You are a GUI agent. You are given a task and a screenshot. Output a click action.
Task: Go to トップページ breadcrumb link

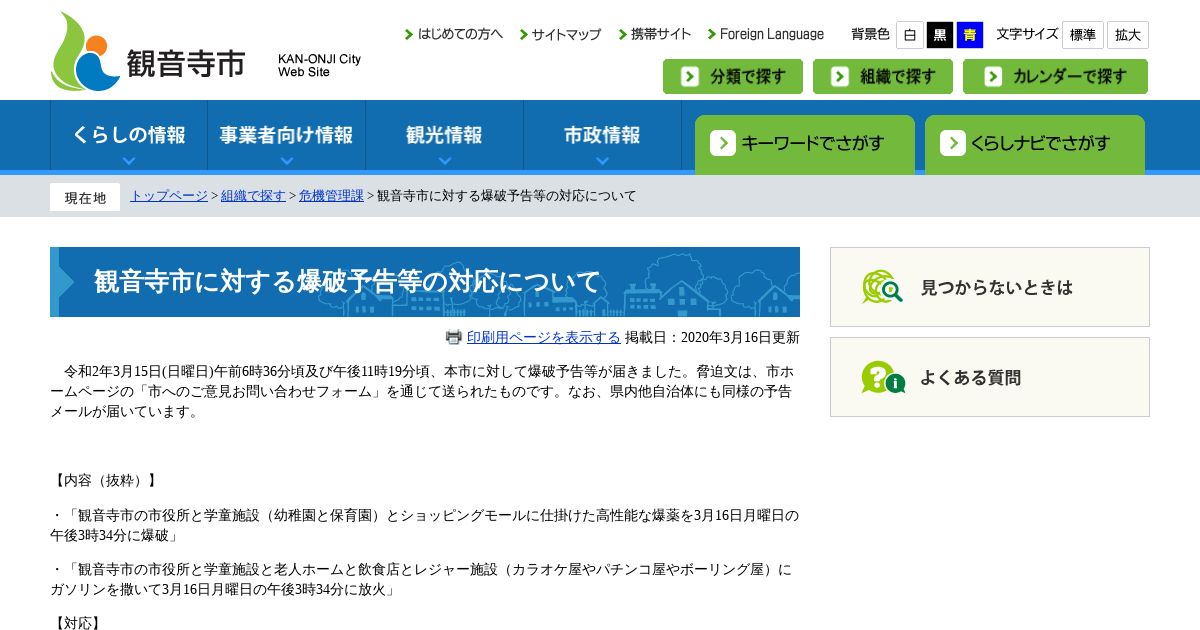coord(169,196)
